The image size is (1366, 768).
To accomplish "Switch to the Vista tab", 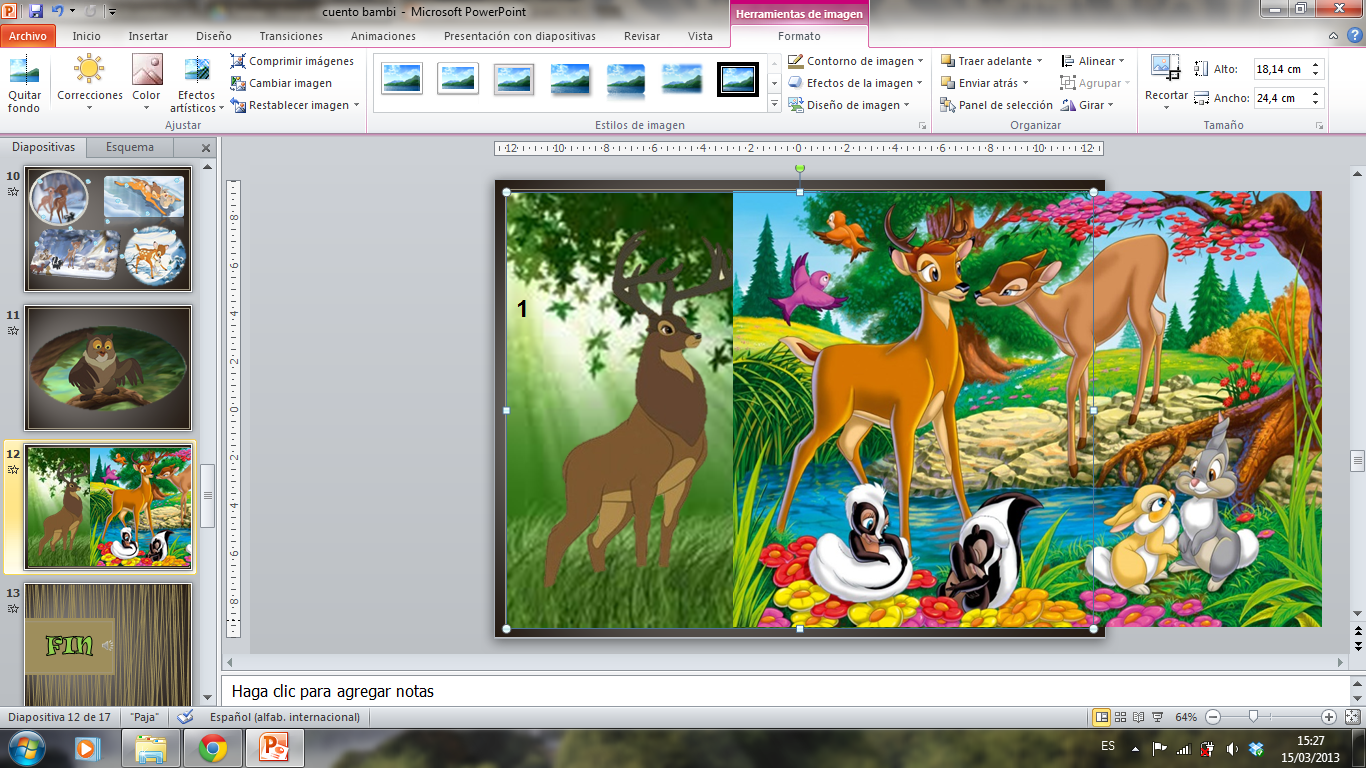I will (701, 36).
